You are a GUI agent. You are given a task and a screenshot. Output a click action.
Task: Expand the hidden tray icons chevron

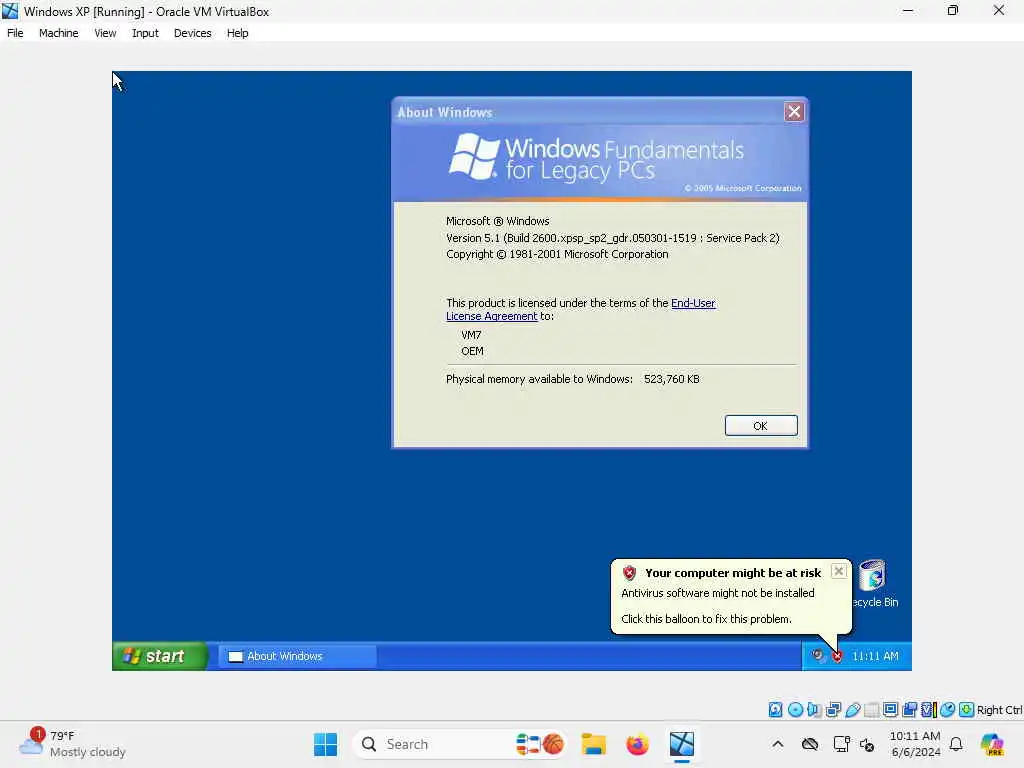click(777, 744)
